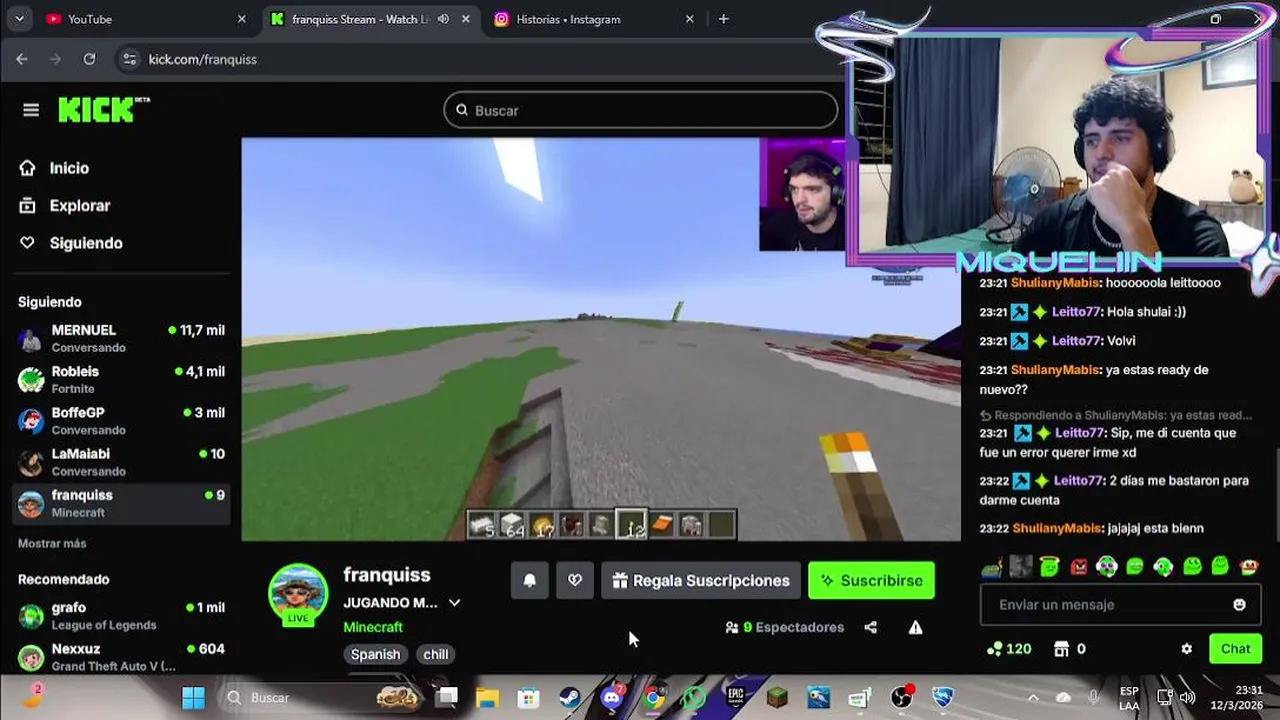1280x720 pixels.
Task: Click Regala Suscripciones button
Action: coord(701,580)
